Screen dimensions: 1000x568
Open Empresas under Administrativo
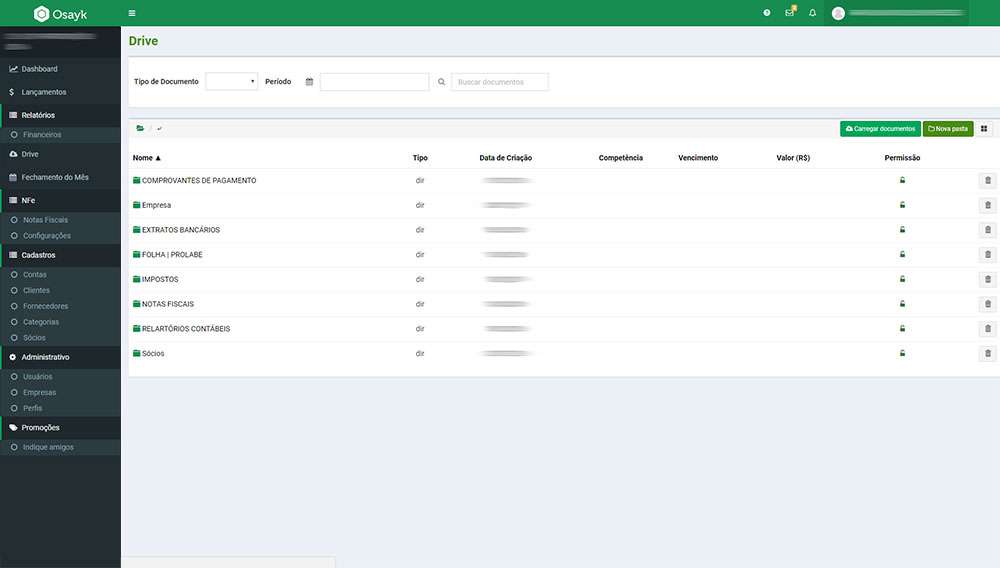coord(61,393)
